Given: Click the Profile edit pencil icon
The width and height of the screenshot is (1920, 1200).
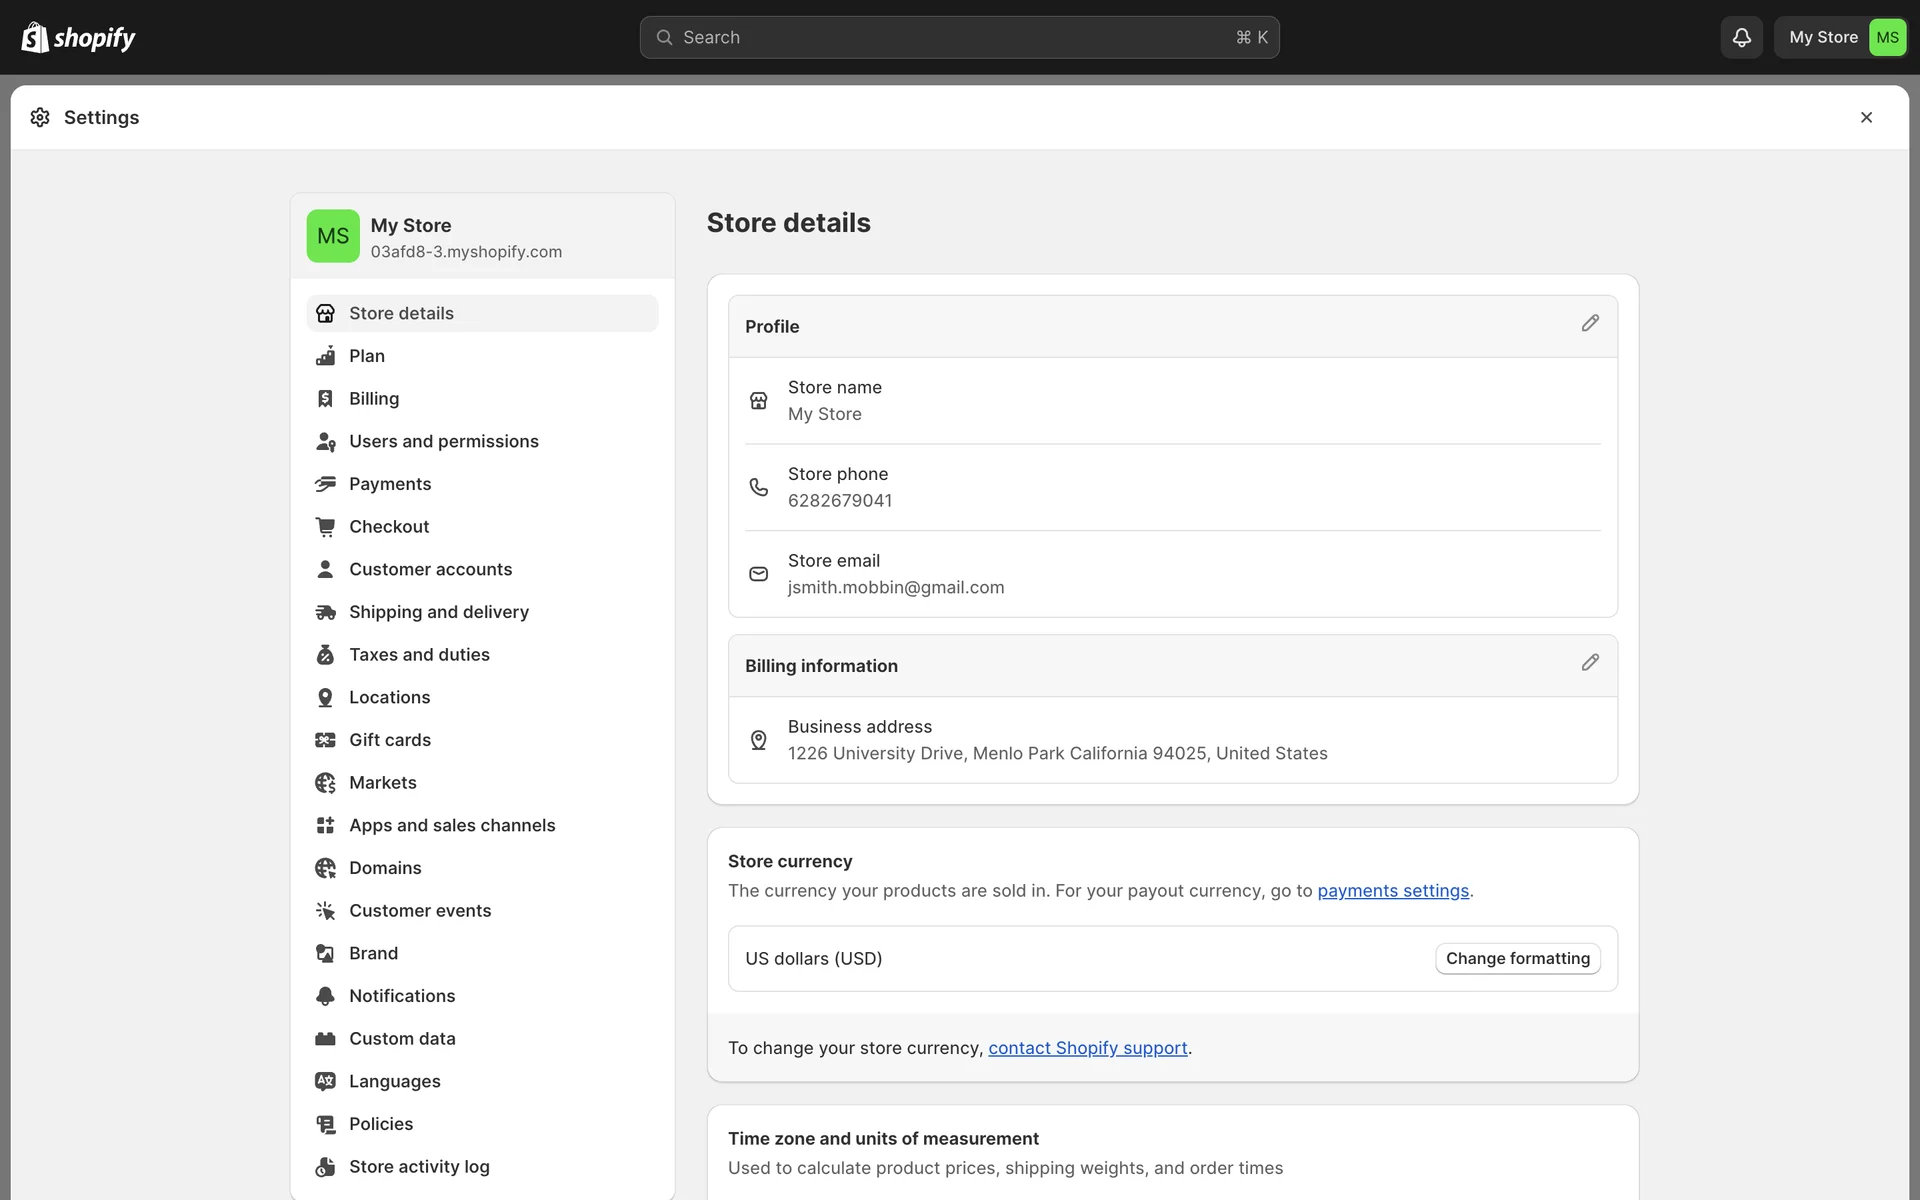Looking at the screenshot, I should pos(1590,323).
